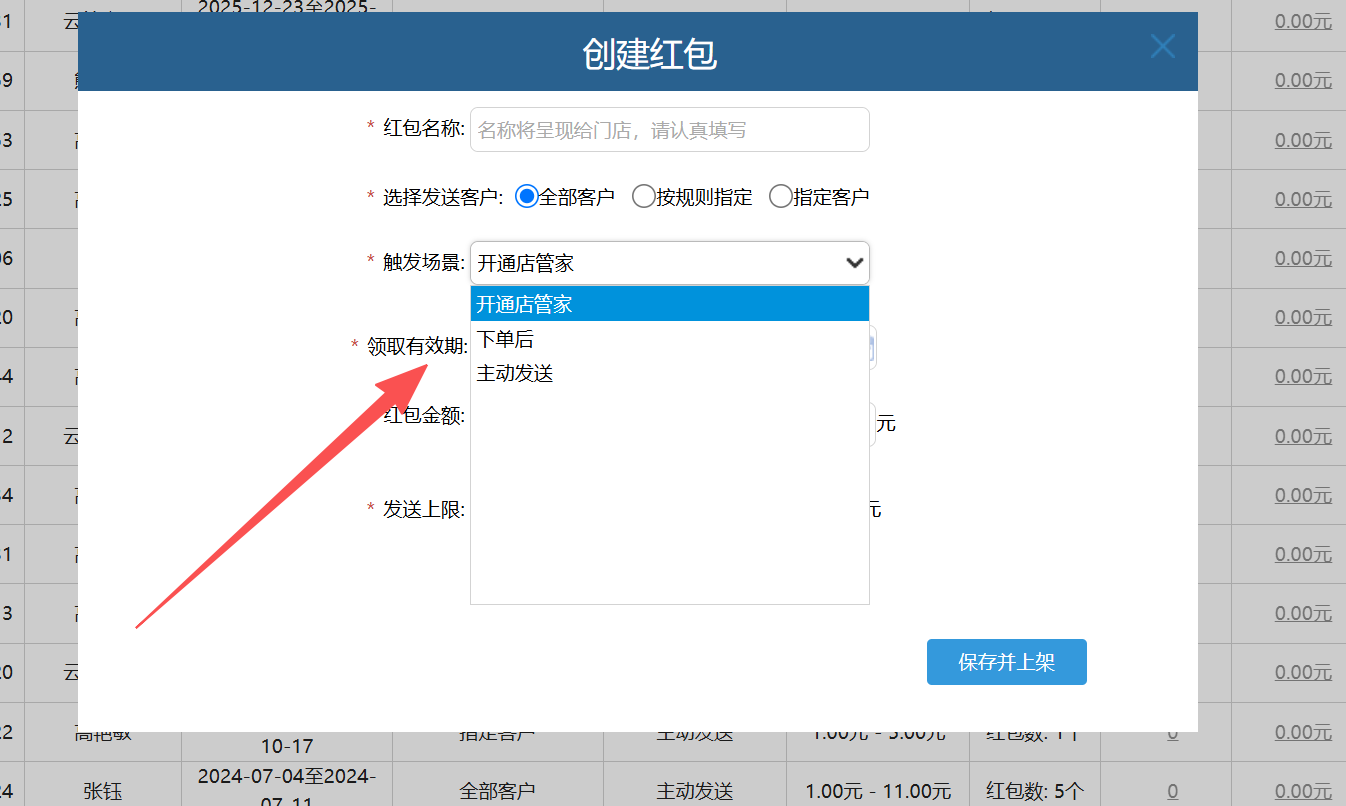The height and width of the screenshot is (806, 1346).
Task: Click the 全部客户 cell in 张钰 row
Action: tap(497, 791)
